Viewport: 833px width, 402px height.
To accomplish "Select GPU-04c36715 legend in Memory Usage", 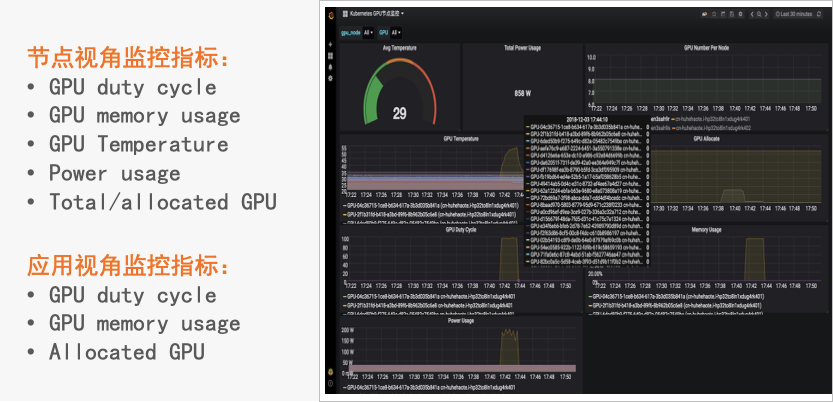I will point(678,296).
